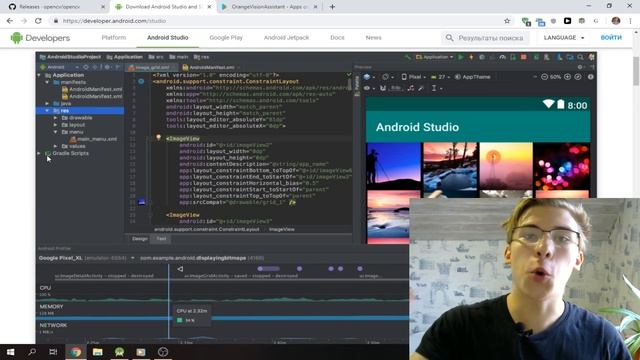Click the Chrome icon in the taskbar
This screenshot has height=360, width=640.
tap(76, 352)
